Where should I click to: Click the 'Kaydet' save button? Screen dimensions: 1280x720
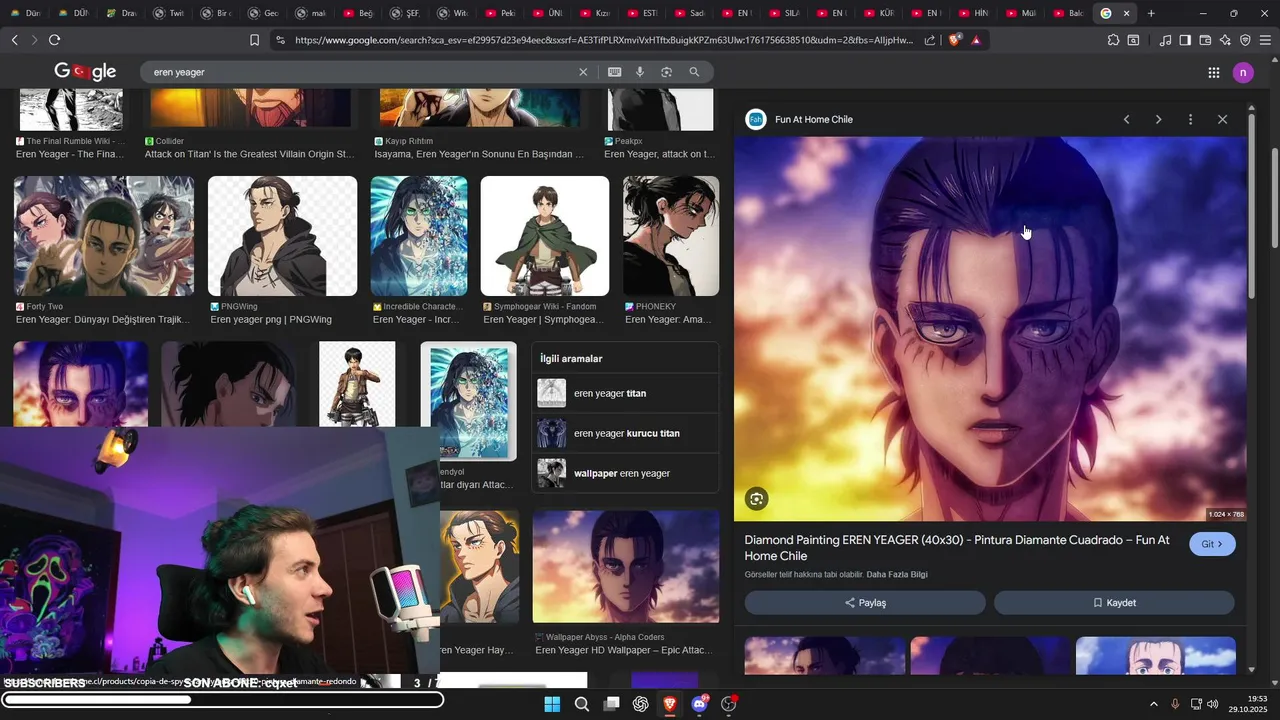pos(1114,603)
